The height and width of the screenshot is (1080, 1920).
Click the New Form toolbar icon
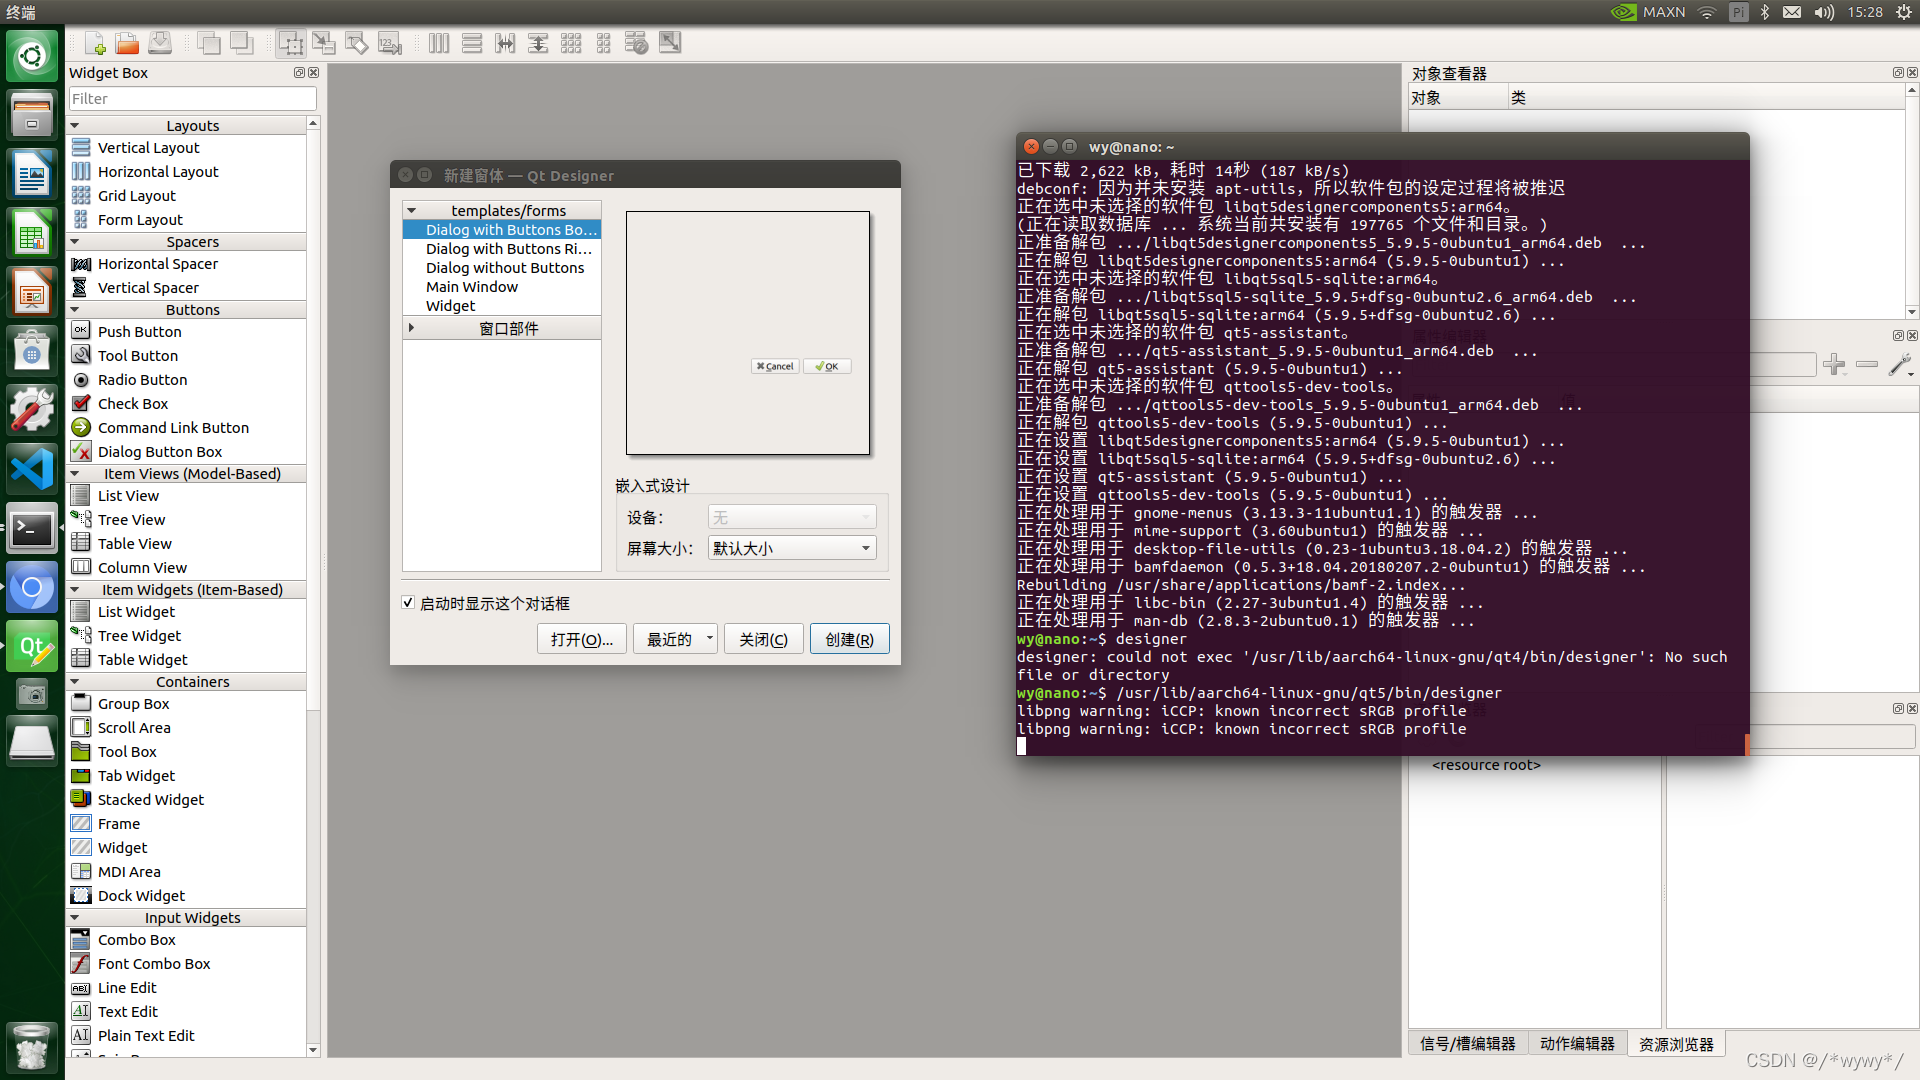(x=95, y=43)
